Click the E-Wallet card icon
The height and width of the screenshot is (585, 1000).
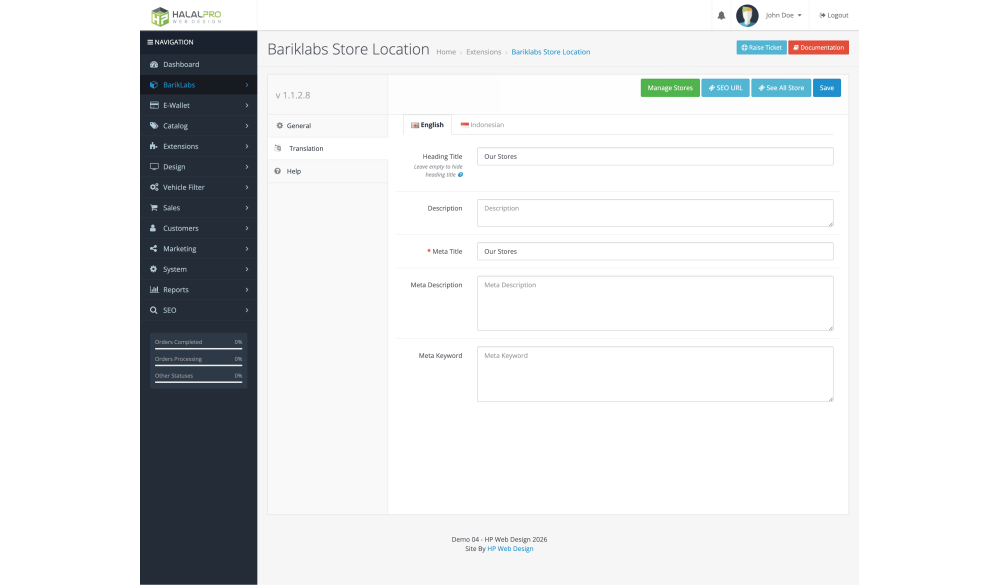(154, 105)
